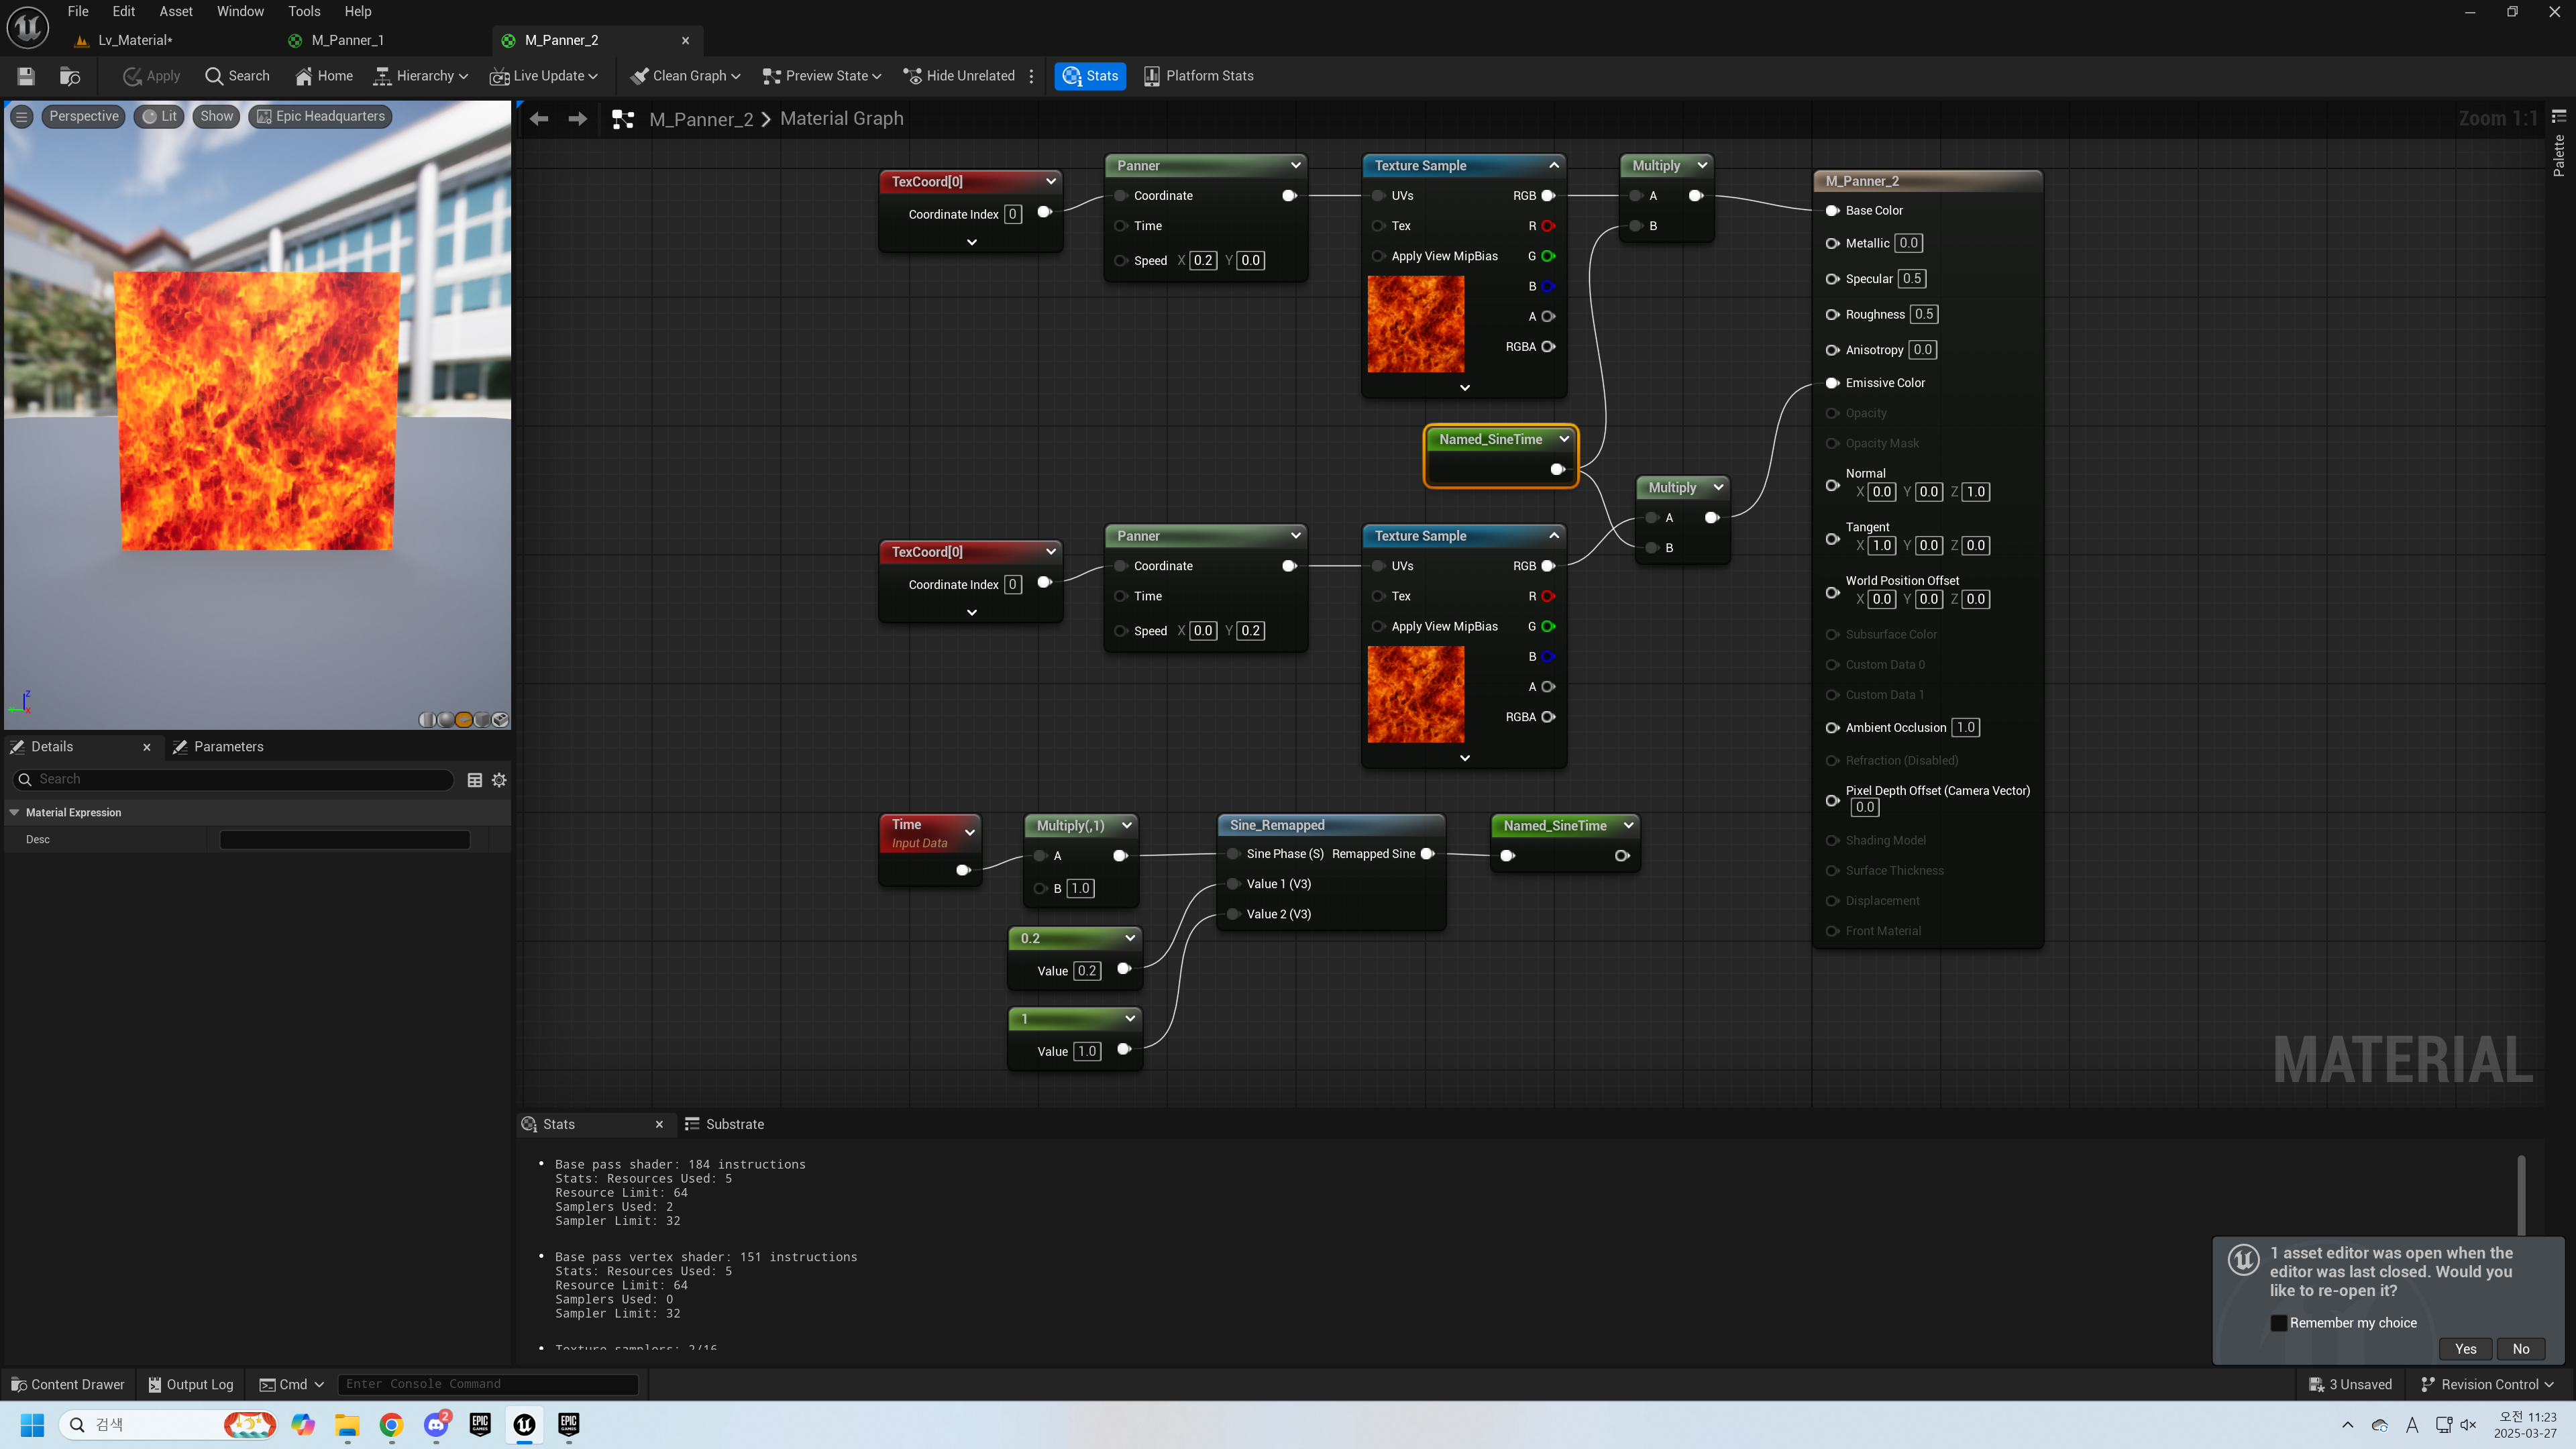Navigate back with the left arrow
Viewport: 2576px width, 1449px height.
click(x=539, y=119)
